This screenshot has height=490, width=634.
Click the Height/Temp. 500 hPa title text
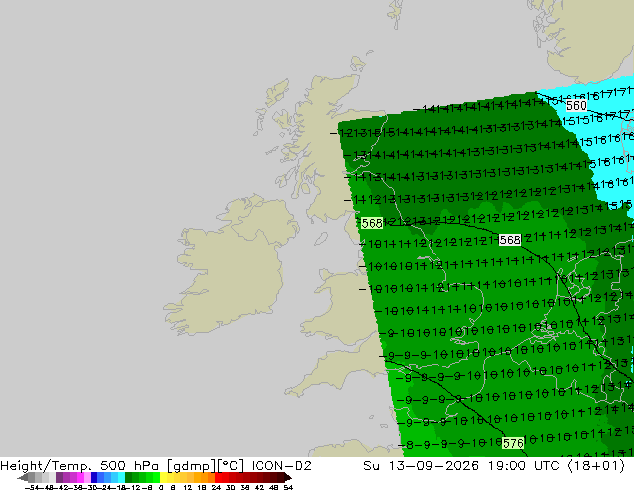(81, 466)
